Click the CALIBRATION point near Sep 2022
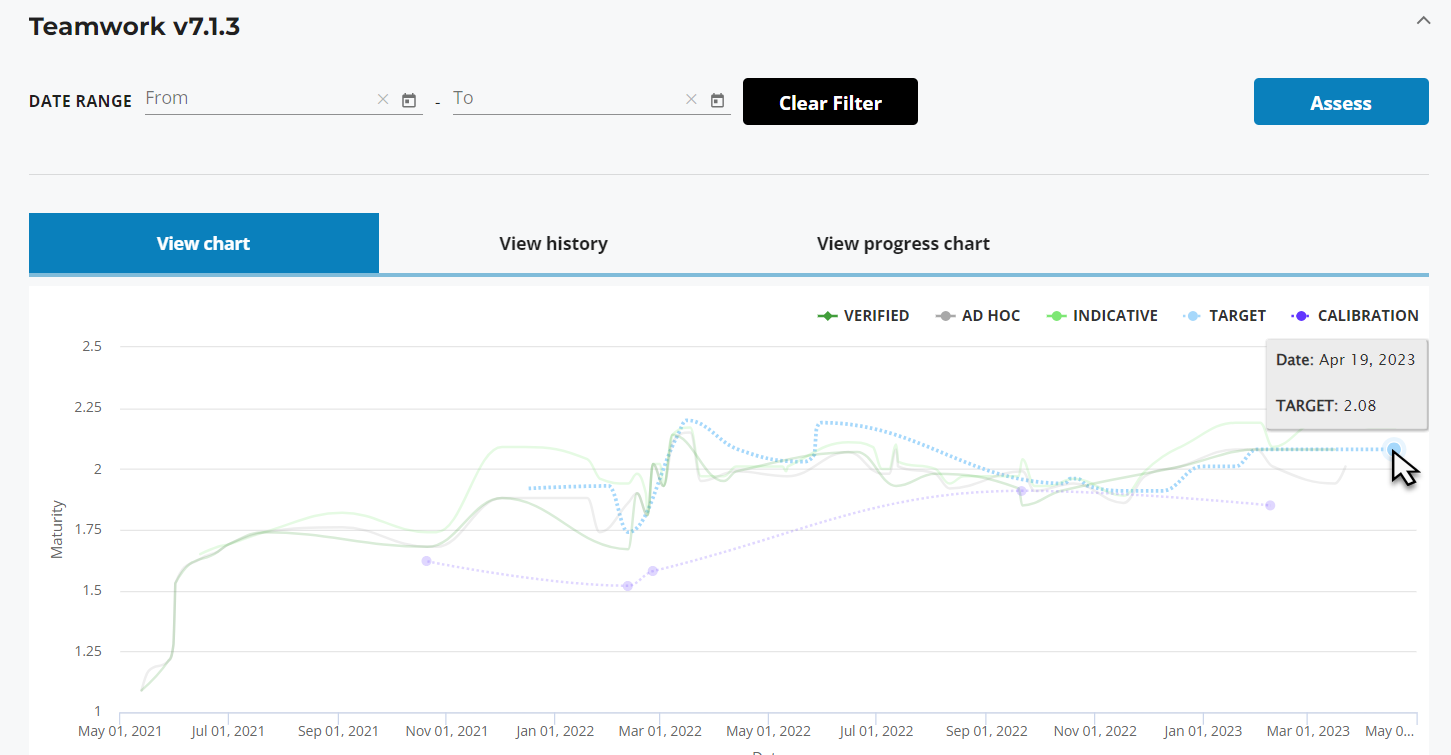Screen dimensions: 1451x755 (1021, 491)
